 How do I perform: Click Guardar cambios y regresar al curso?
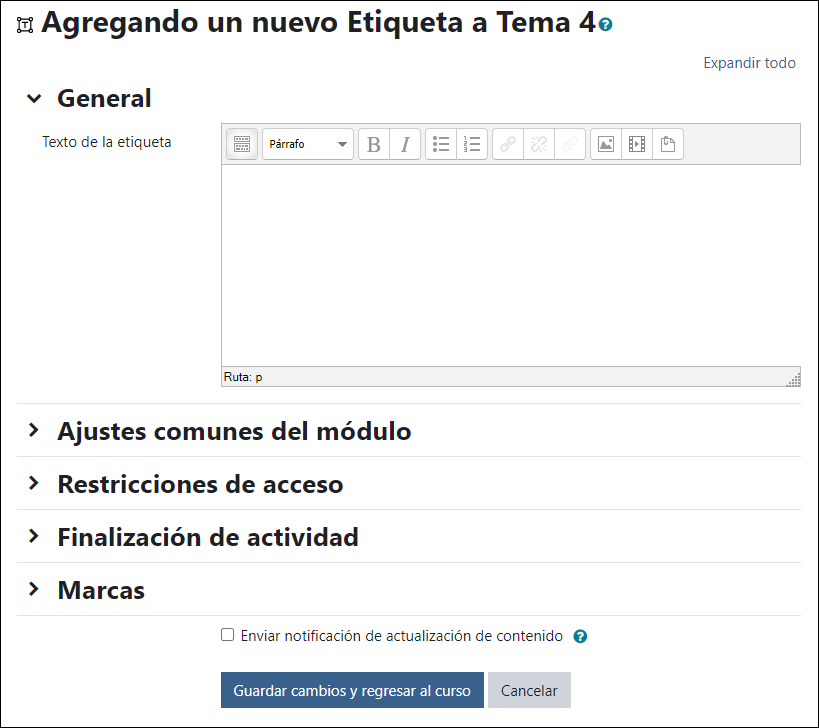click(x=352, y=690)
